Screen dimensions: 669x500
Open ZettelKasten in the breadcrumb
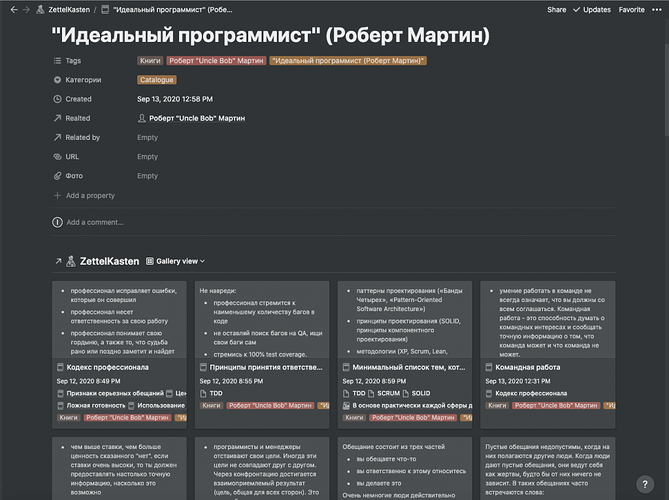(66, 9)
